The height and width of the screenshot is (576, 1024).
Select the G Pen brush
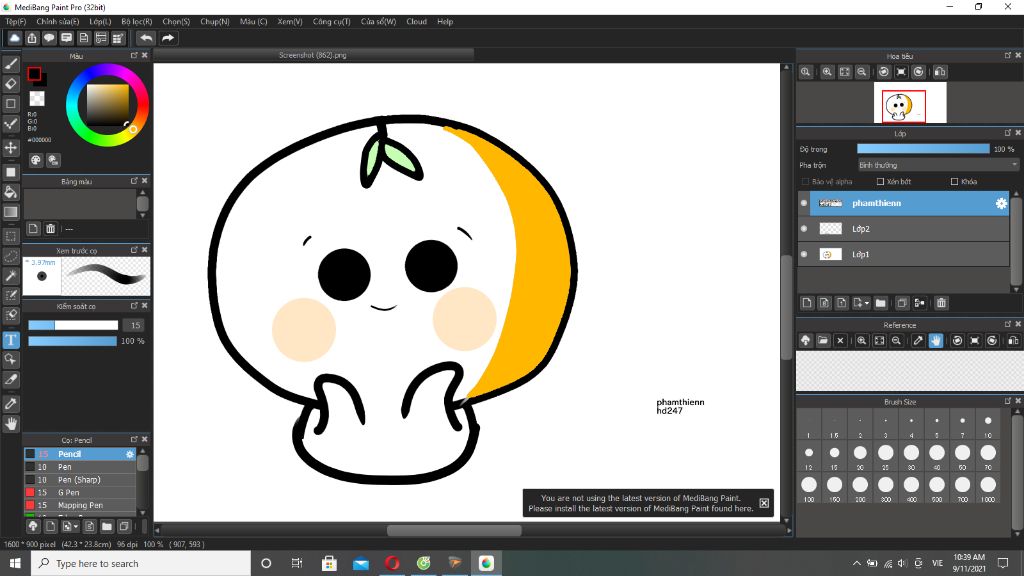point(80,492)
